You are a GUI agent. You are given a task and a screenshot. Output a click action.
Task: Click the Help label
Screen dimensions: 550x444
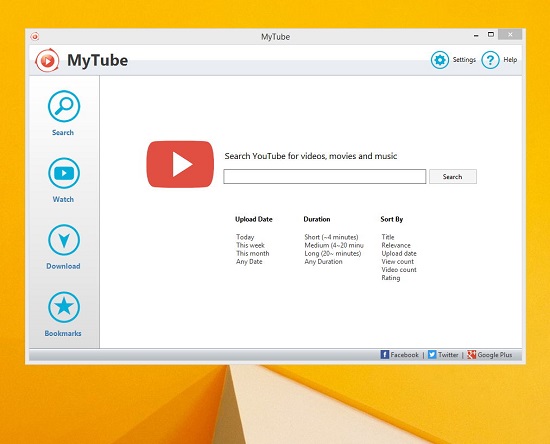point(510,60)
